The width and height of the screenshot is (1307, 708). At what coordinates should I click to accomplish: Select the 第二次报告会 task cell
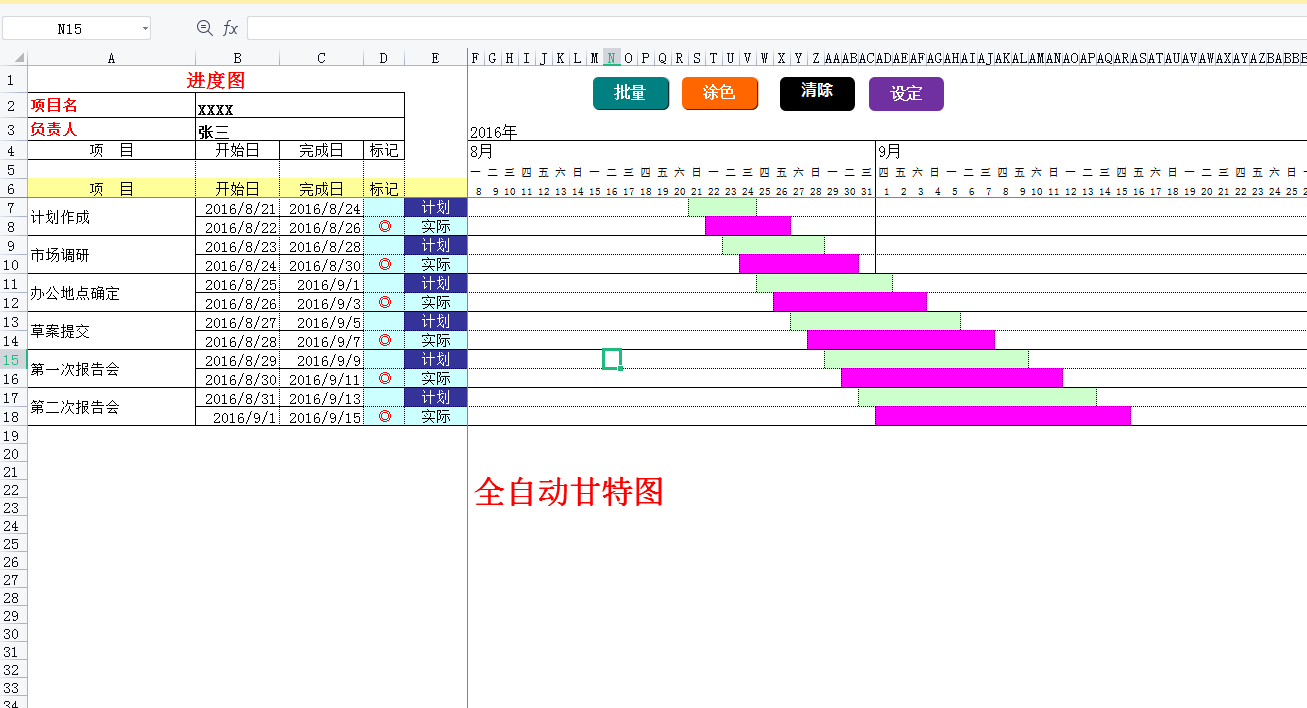pos(111,407)
